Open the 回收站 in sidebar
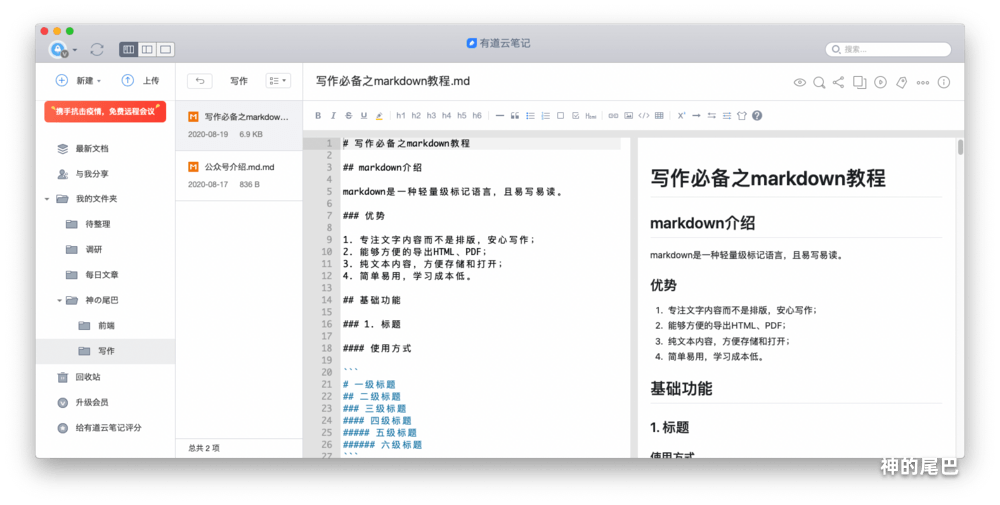Viewport: 1000px width, 505px height. pos(87,377)
